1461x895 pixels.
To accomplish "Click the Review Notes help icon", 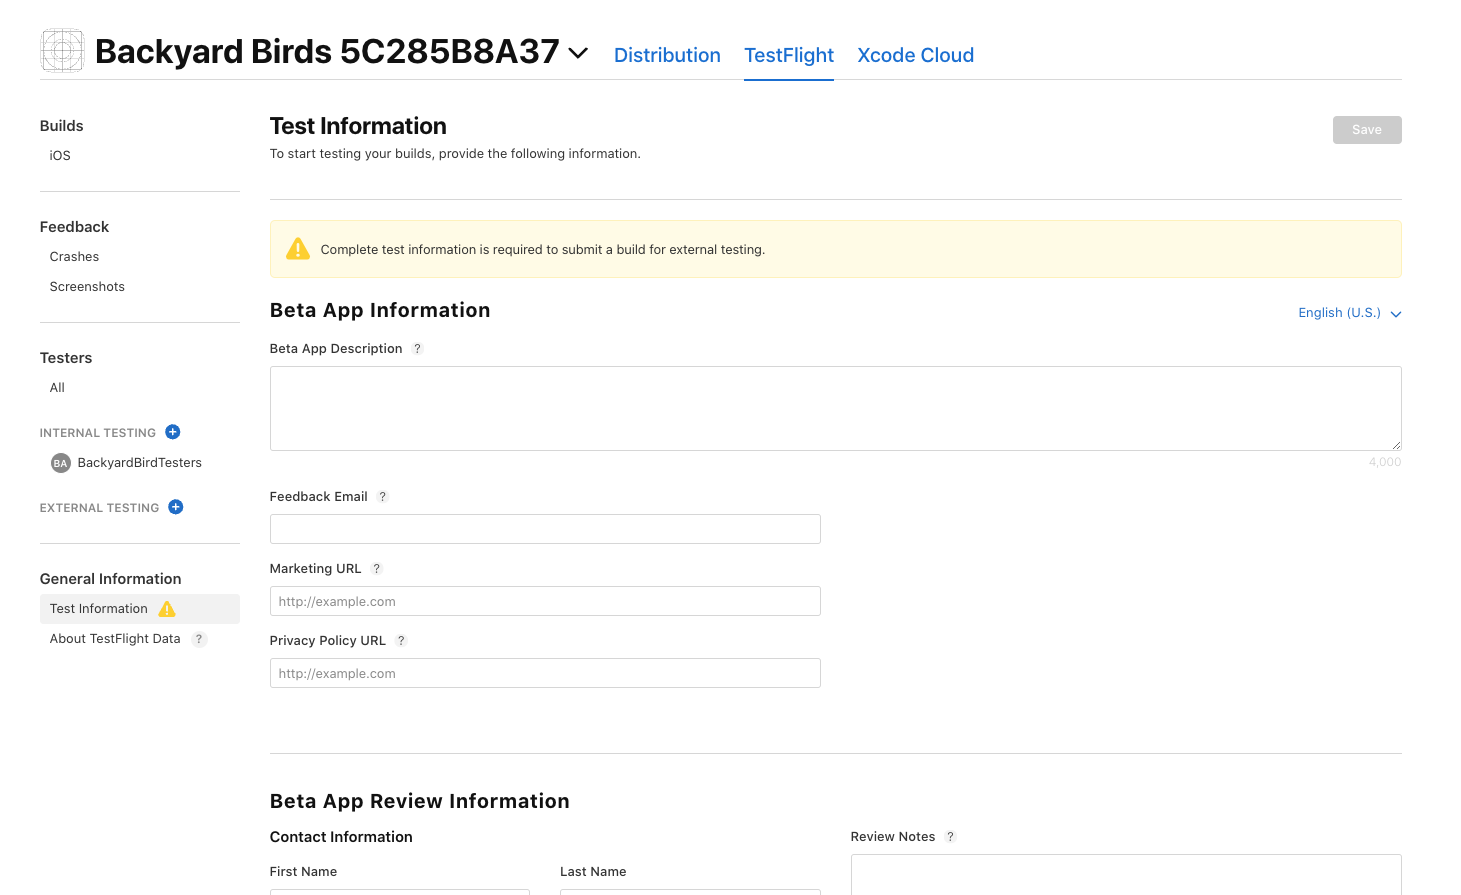I will 950,837.
